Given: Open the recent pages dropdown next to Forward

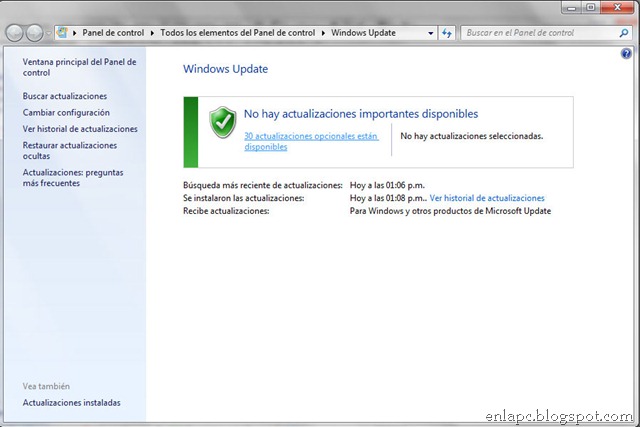Looking at the screenshot, I should [48, 33].
